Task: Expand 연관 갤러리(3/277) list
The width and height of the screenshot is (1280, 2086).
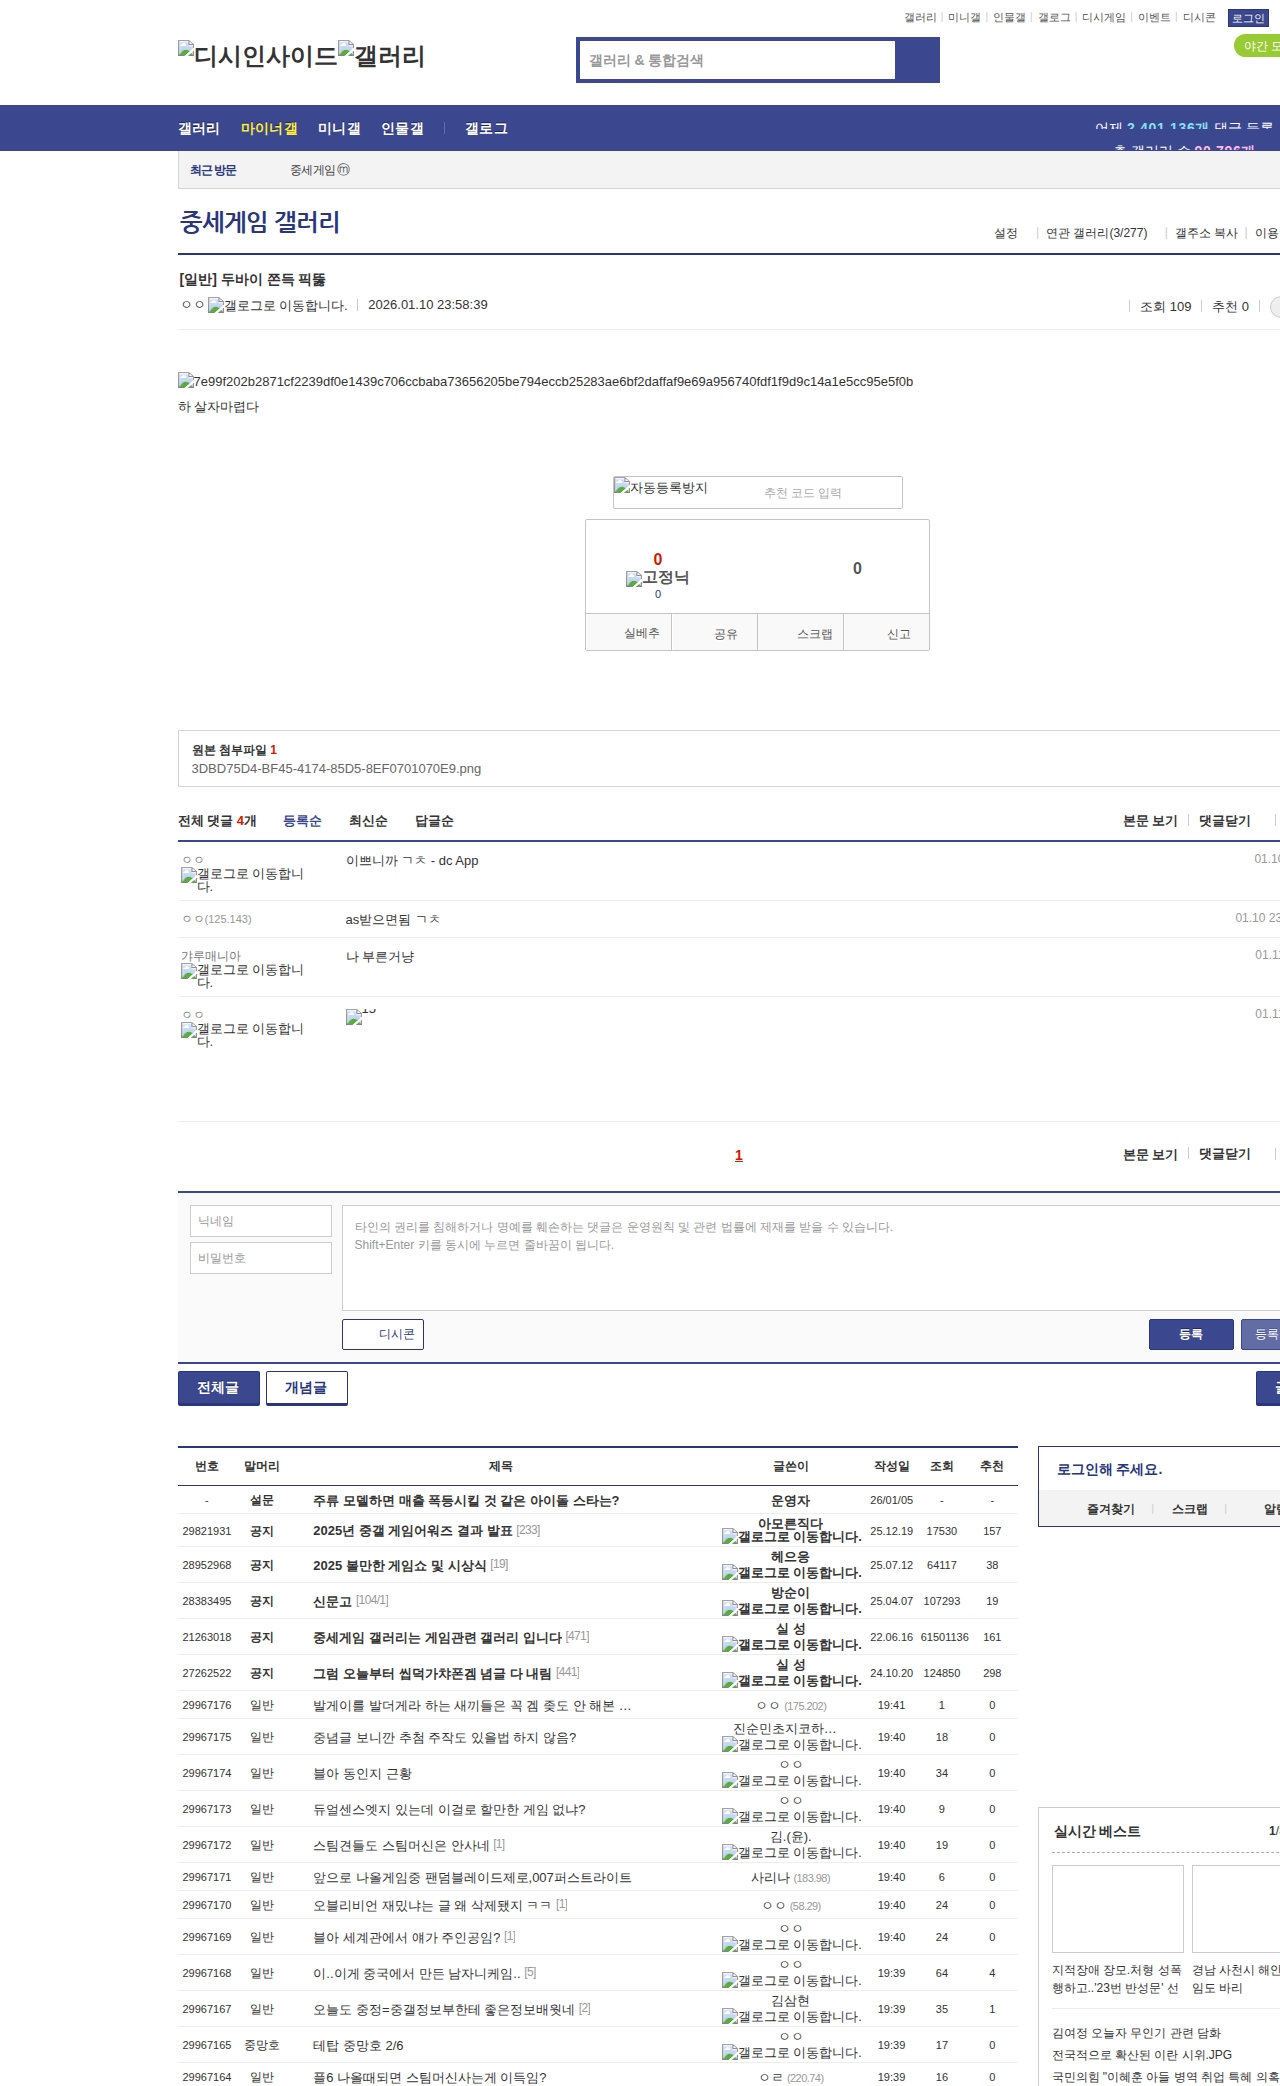Action: [1096, 233]
